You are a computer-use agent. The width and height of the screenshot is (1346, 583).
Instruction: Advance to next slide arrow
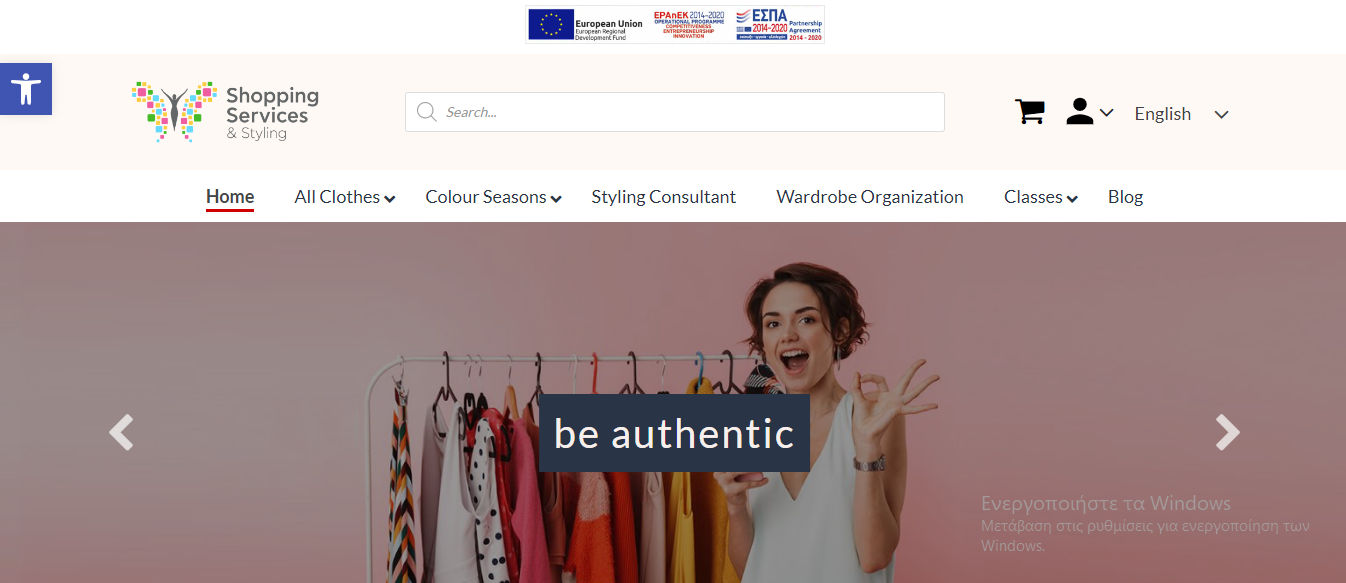coord(1227,433)
